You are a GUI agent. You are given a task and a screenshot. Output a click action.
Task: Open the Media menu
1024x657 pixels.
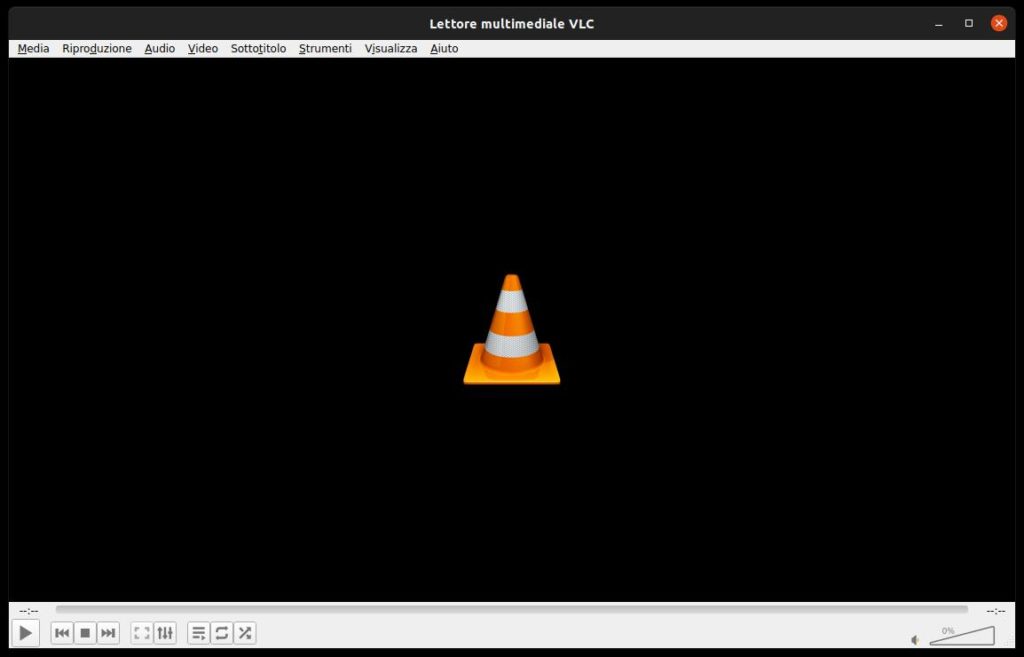point(33,48)
